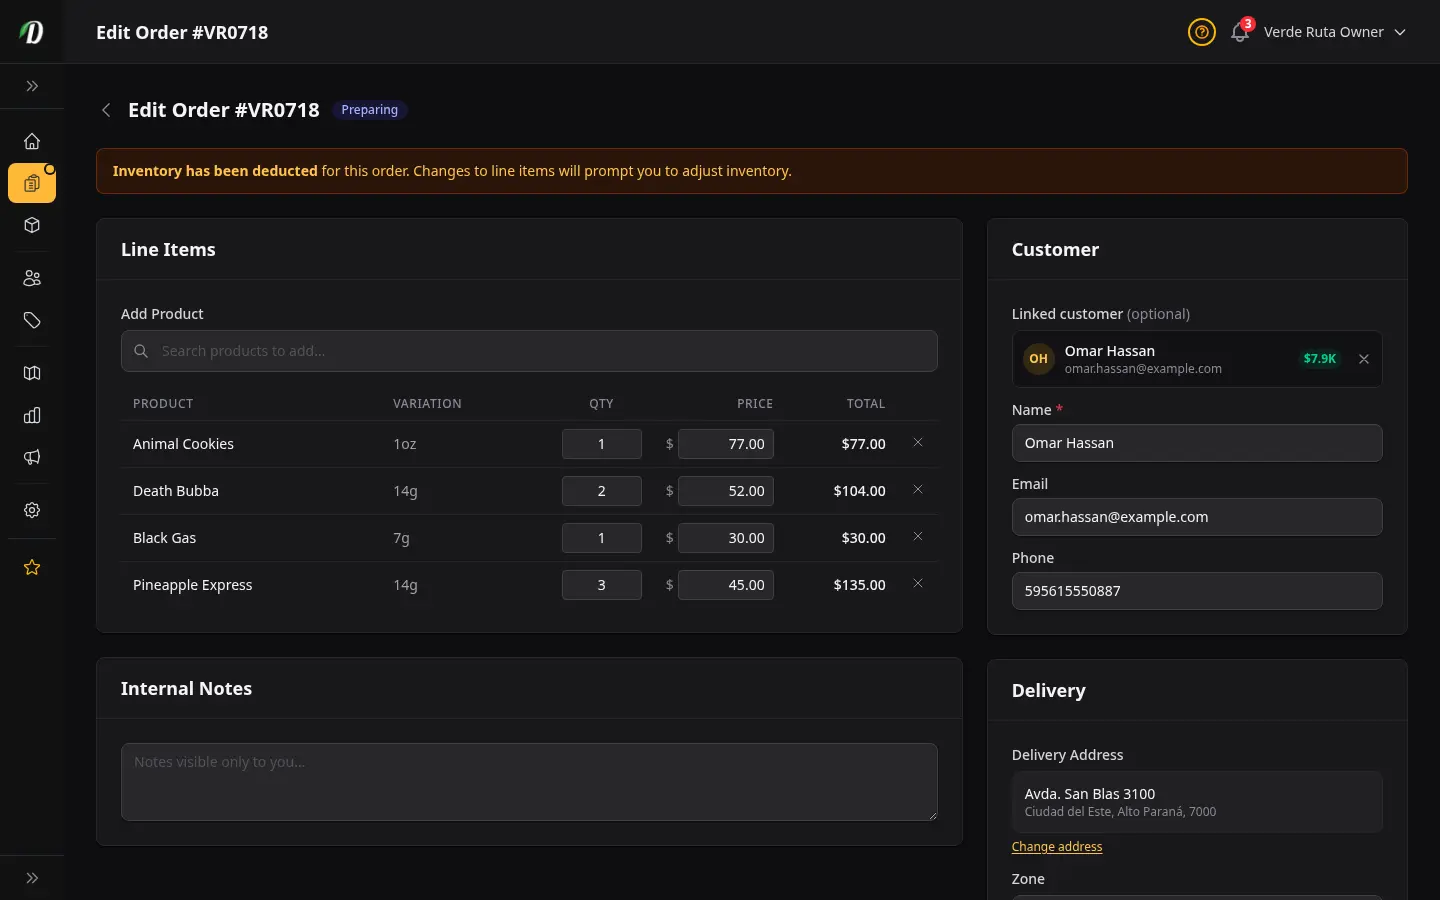Focus the Search products to add field

click(x=529, y=351)
